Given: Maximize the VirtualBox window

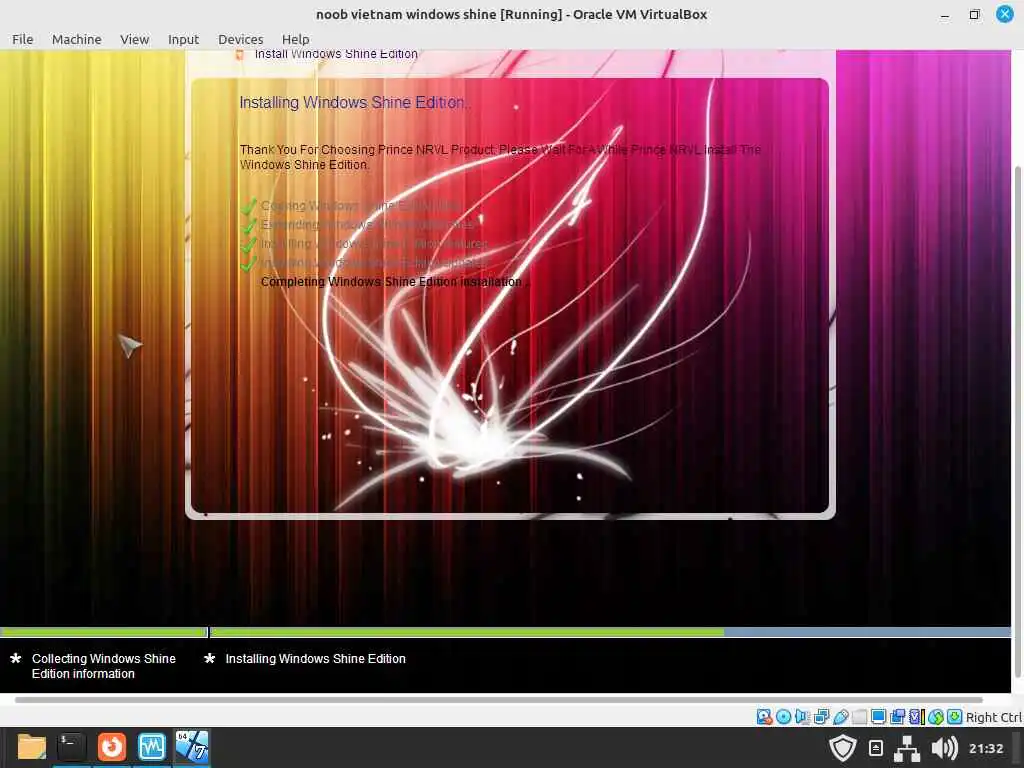Looking at the screenshot, I should [974, 14].
